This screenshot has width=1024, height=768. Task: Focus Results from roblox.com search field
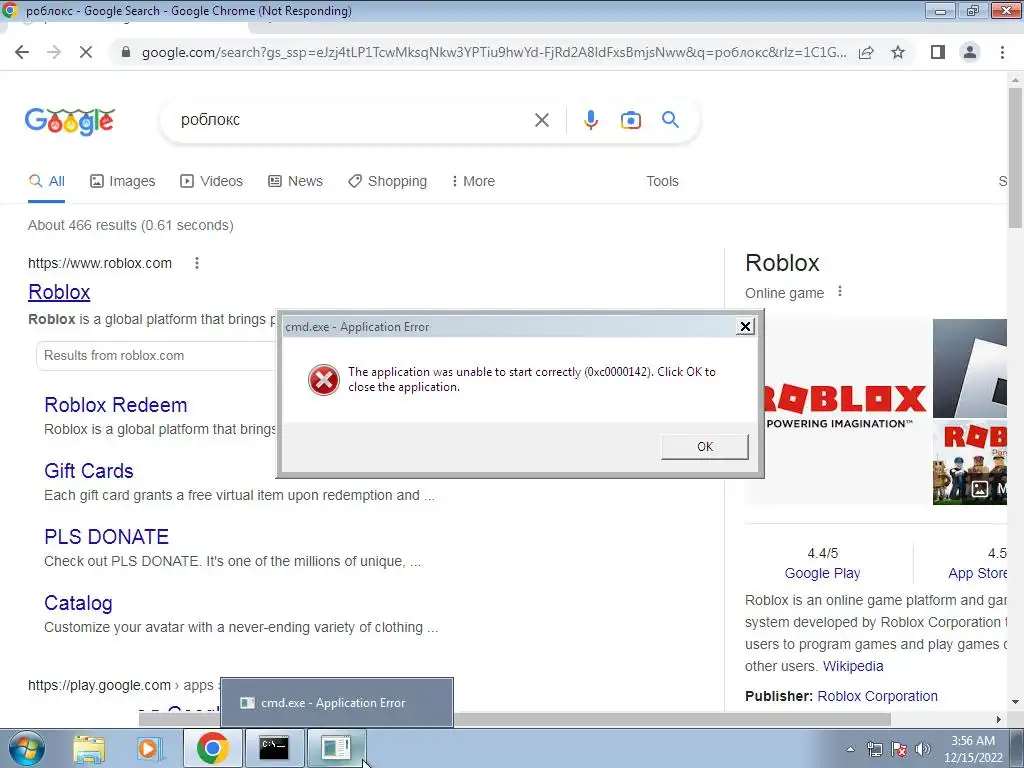[x=157, y=355]
